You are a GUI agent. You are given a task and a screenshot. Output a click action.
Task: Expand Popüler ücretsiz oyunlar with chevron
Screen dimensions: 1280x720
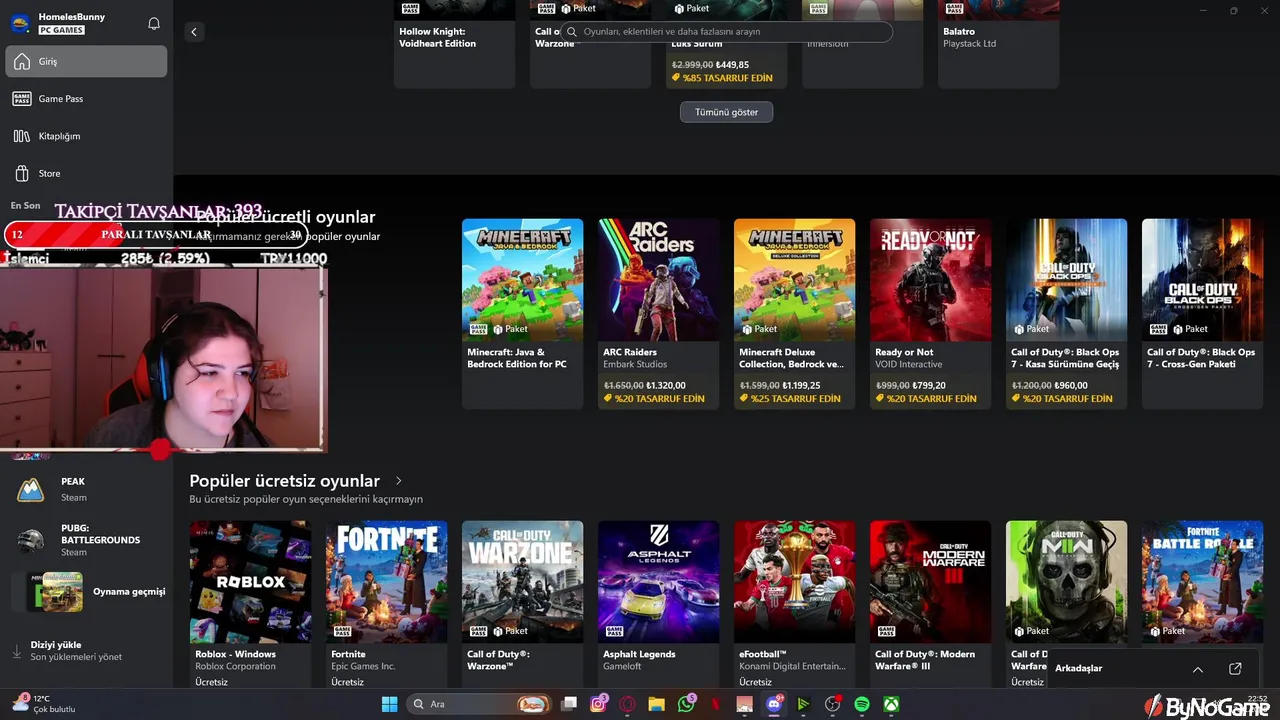coord(399,481)
